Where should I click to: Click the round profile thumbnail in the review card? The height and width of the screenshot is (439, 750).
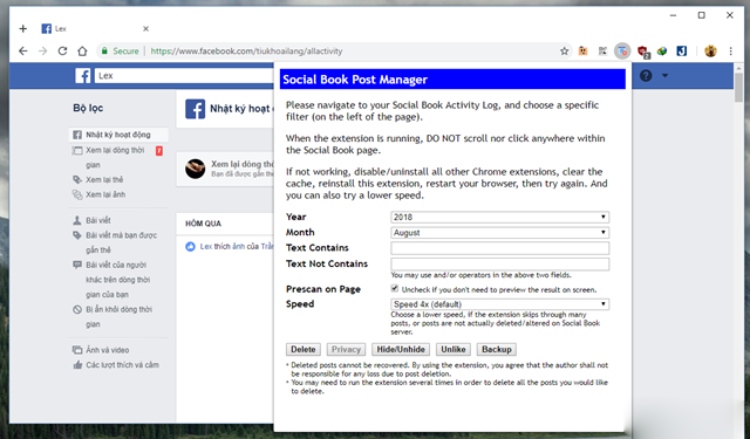pos(195,169)
